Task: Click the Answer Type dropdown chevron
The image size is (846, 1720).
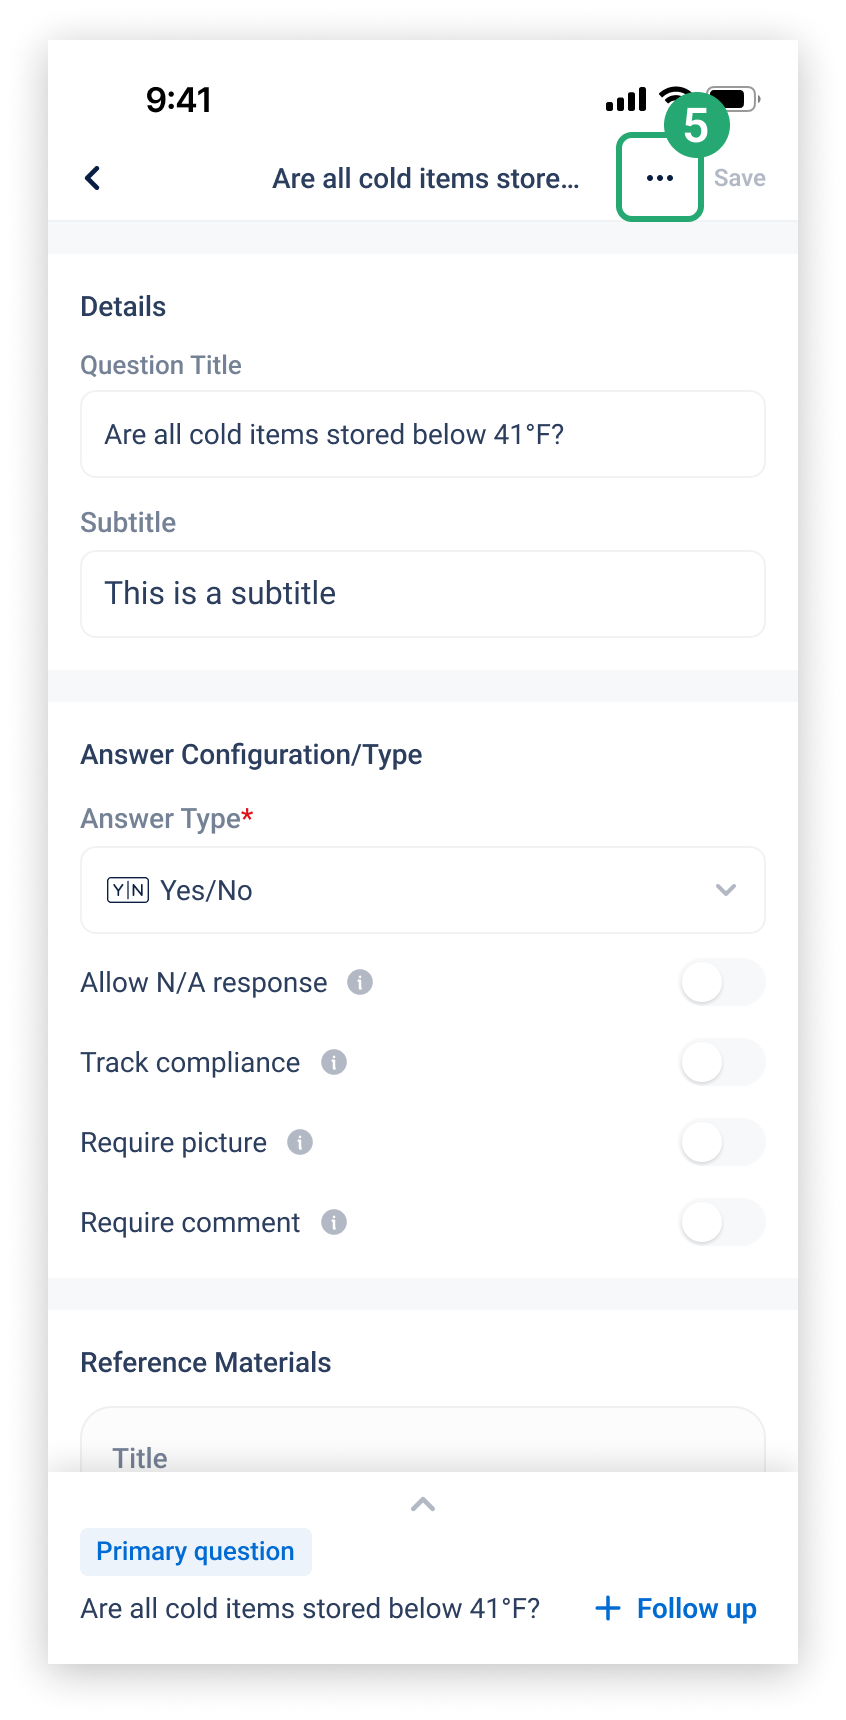Action: coord(726,890)
